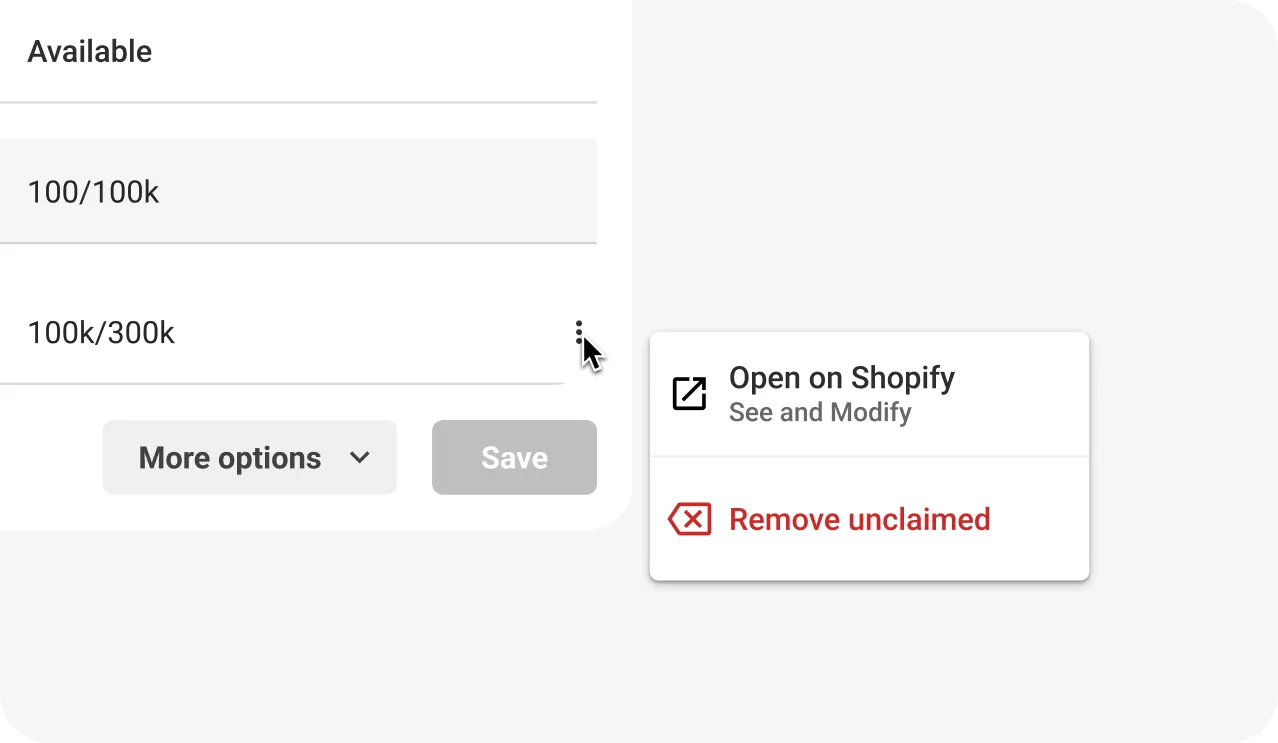Expand the More options dropdown
Viewport: 1278px width, 743px height.
point(249,458)
